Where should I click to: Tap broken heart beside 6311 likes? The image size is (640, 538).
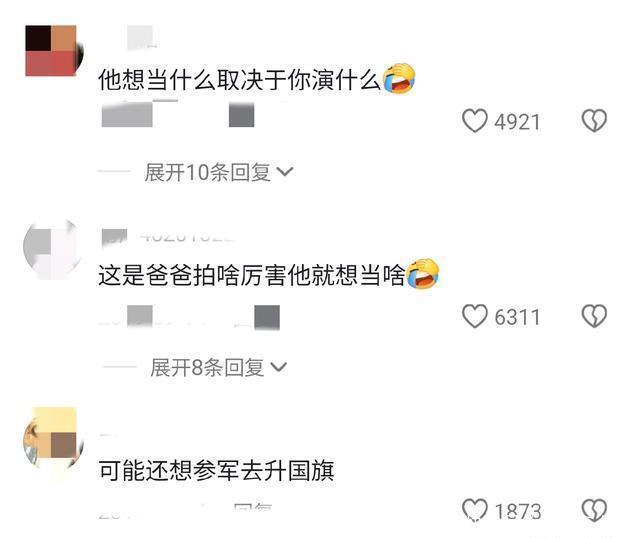point(594,316)
